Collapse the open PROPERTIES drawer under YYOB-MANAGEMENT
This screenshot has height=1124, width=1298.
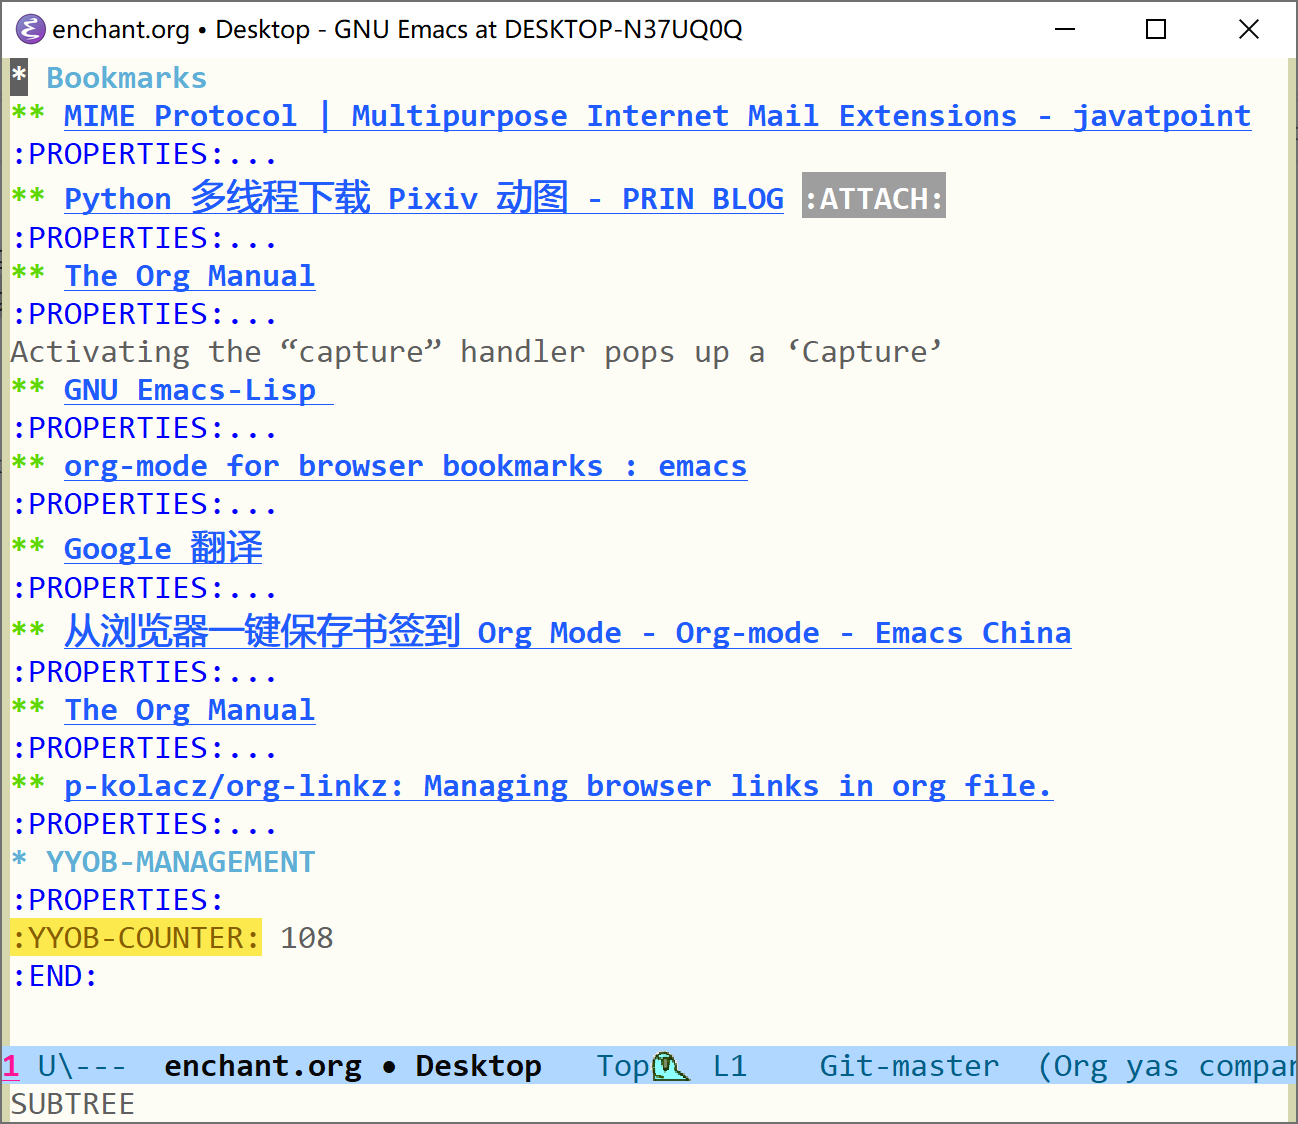coord(117,900)
